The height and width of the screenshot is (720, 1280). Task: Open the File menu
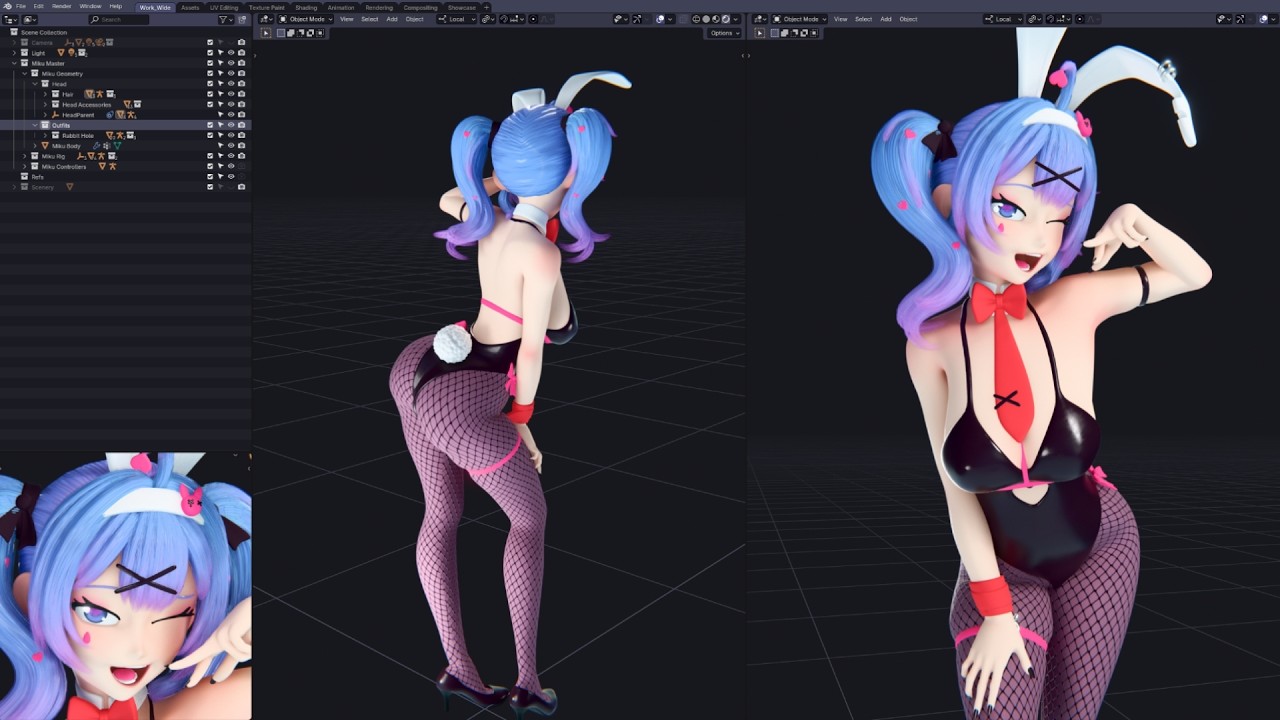(x=21, y=6)
